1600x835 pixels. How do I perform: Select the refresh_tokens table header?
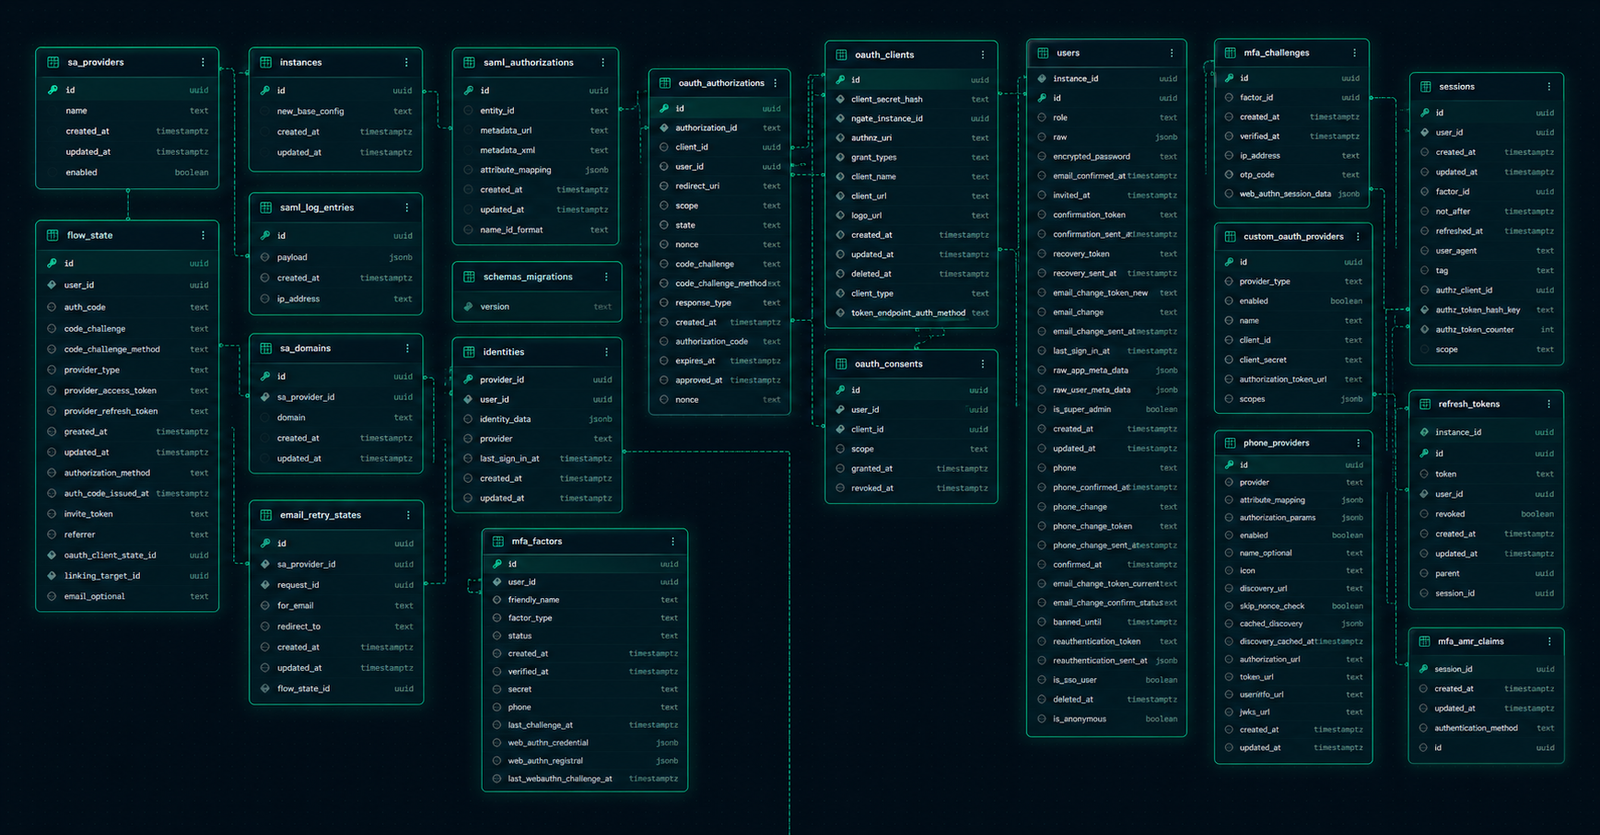1487,404
